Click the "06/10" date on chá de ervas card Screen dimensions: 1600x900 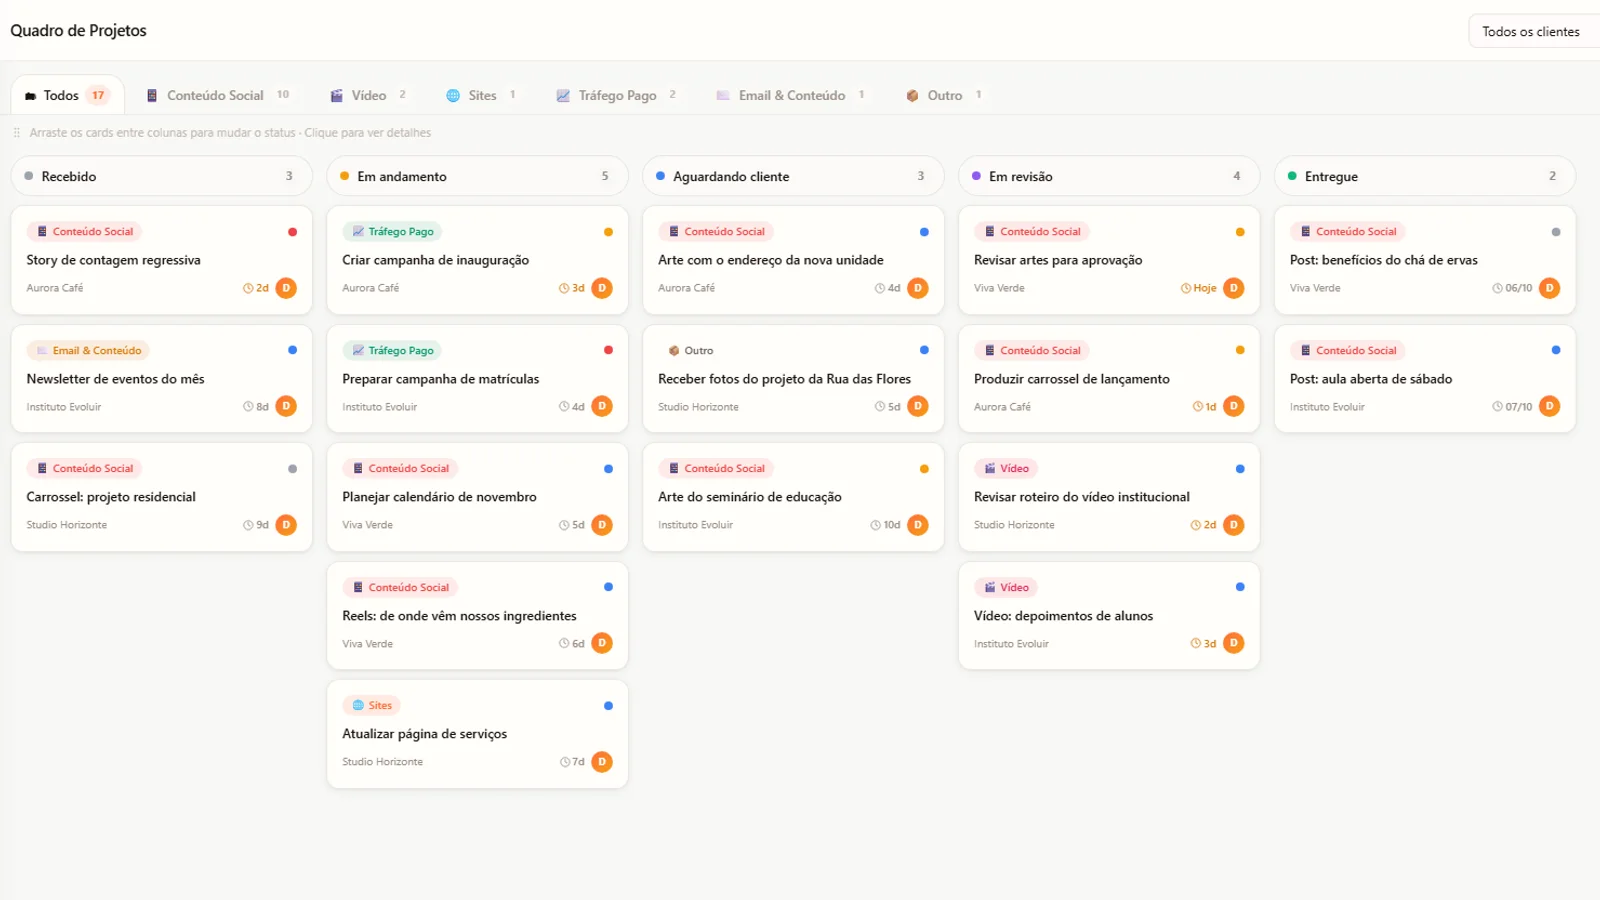[1519, 288]
